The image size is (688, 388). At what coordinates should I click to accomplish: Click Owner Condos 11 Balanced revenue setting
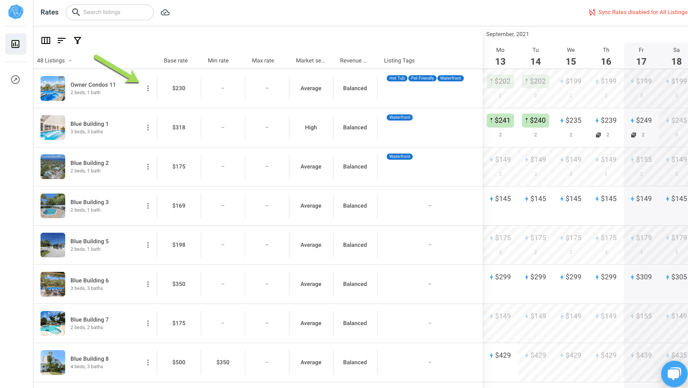[355, 88]
